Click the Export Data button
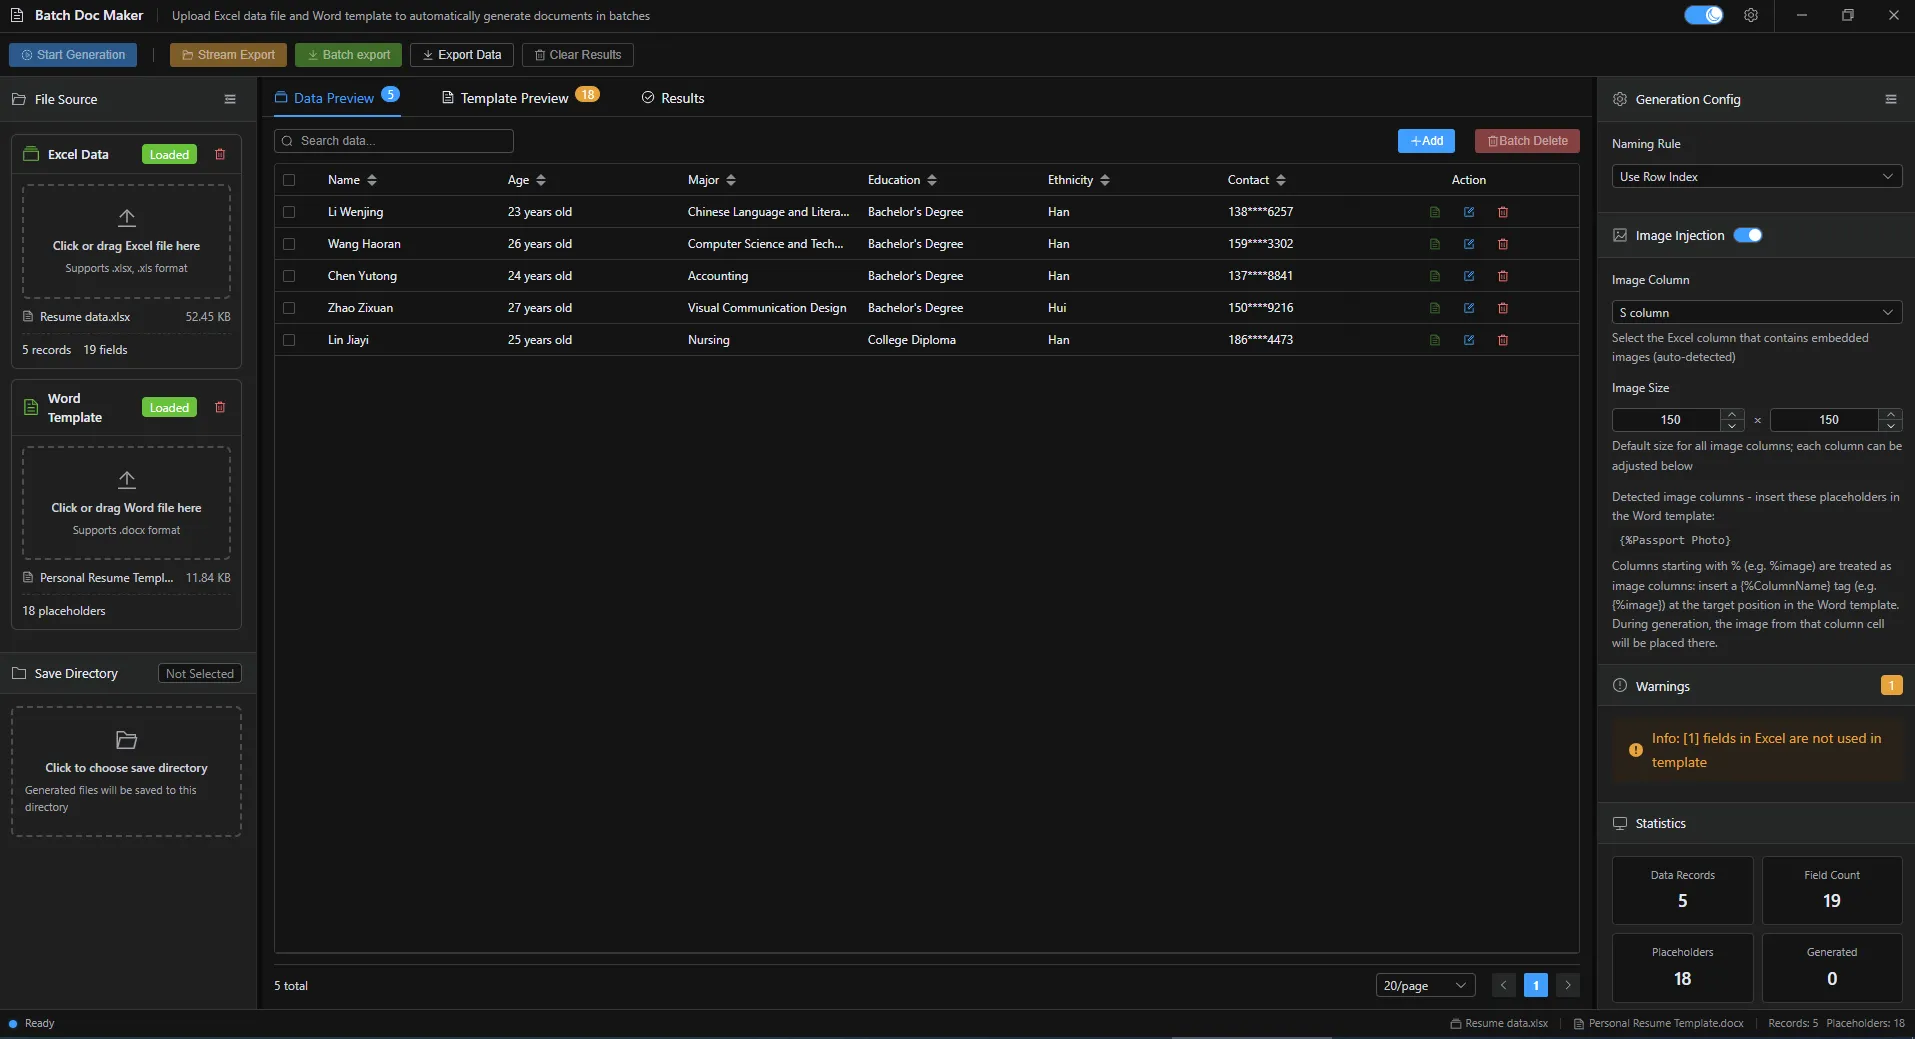This screenshot has width=1915, height=1039. coord(462,55)
